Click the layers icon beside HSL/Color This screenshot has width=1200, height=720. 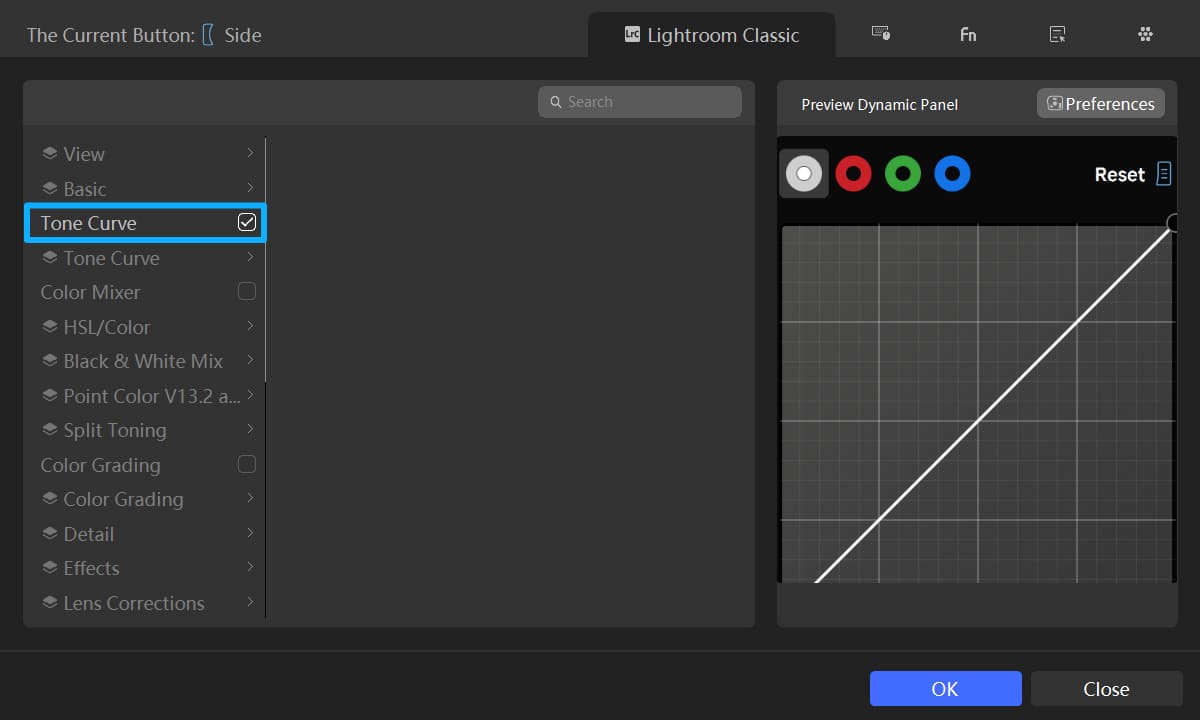(x=49, y=326)
